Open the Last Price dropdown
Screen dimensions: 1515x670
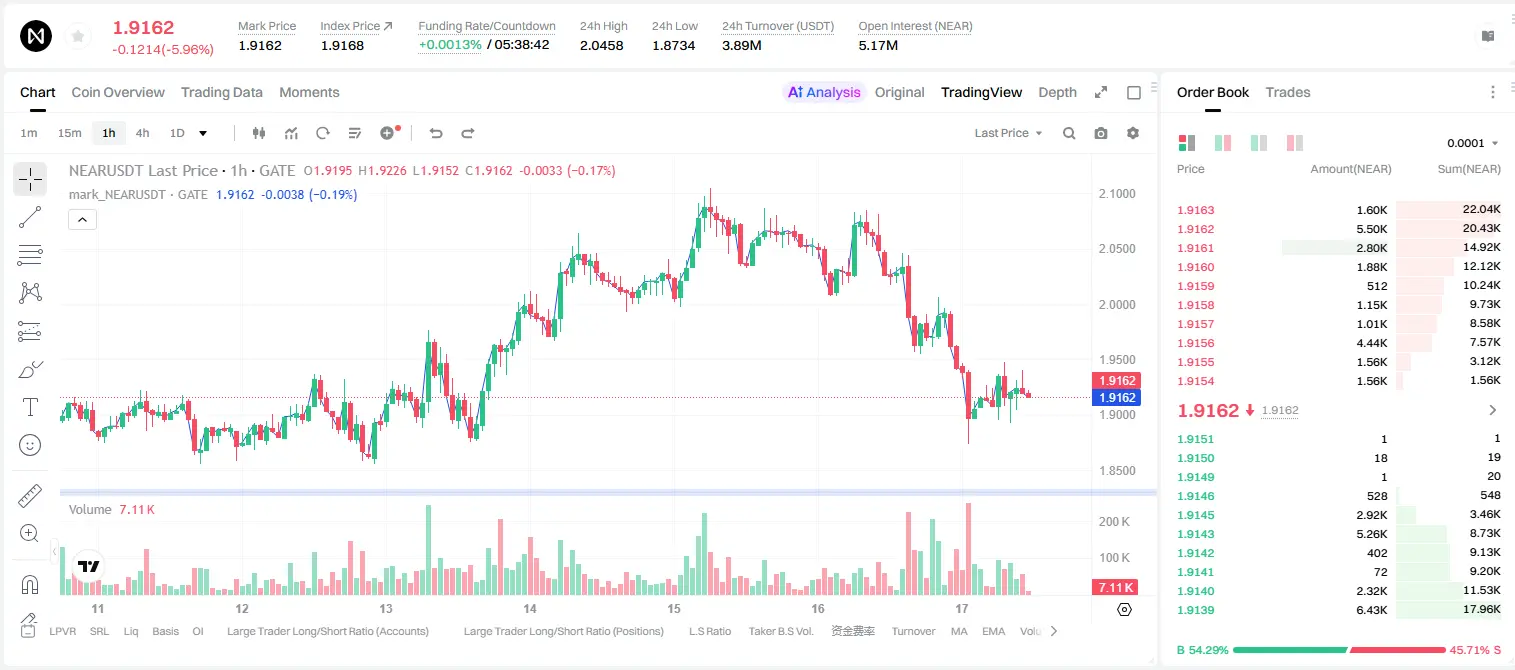pyautogui.click(x=1009, y=133)
